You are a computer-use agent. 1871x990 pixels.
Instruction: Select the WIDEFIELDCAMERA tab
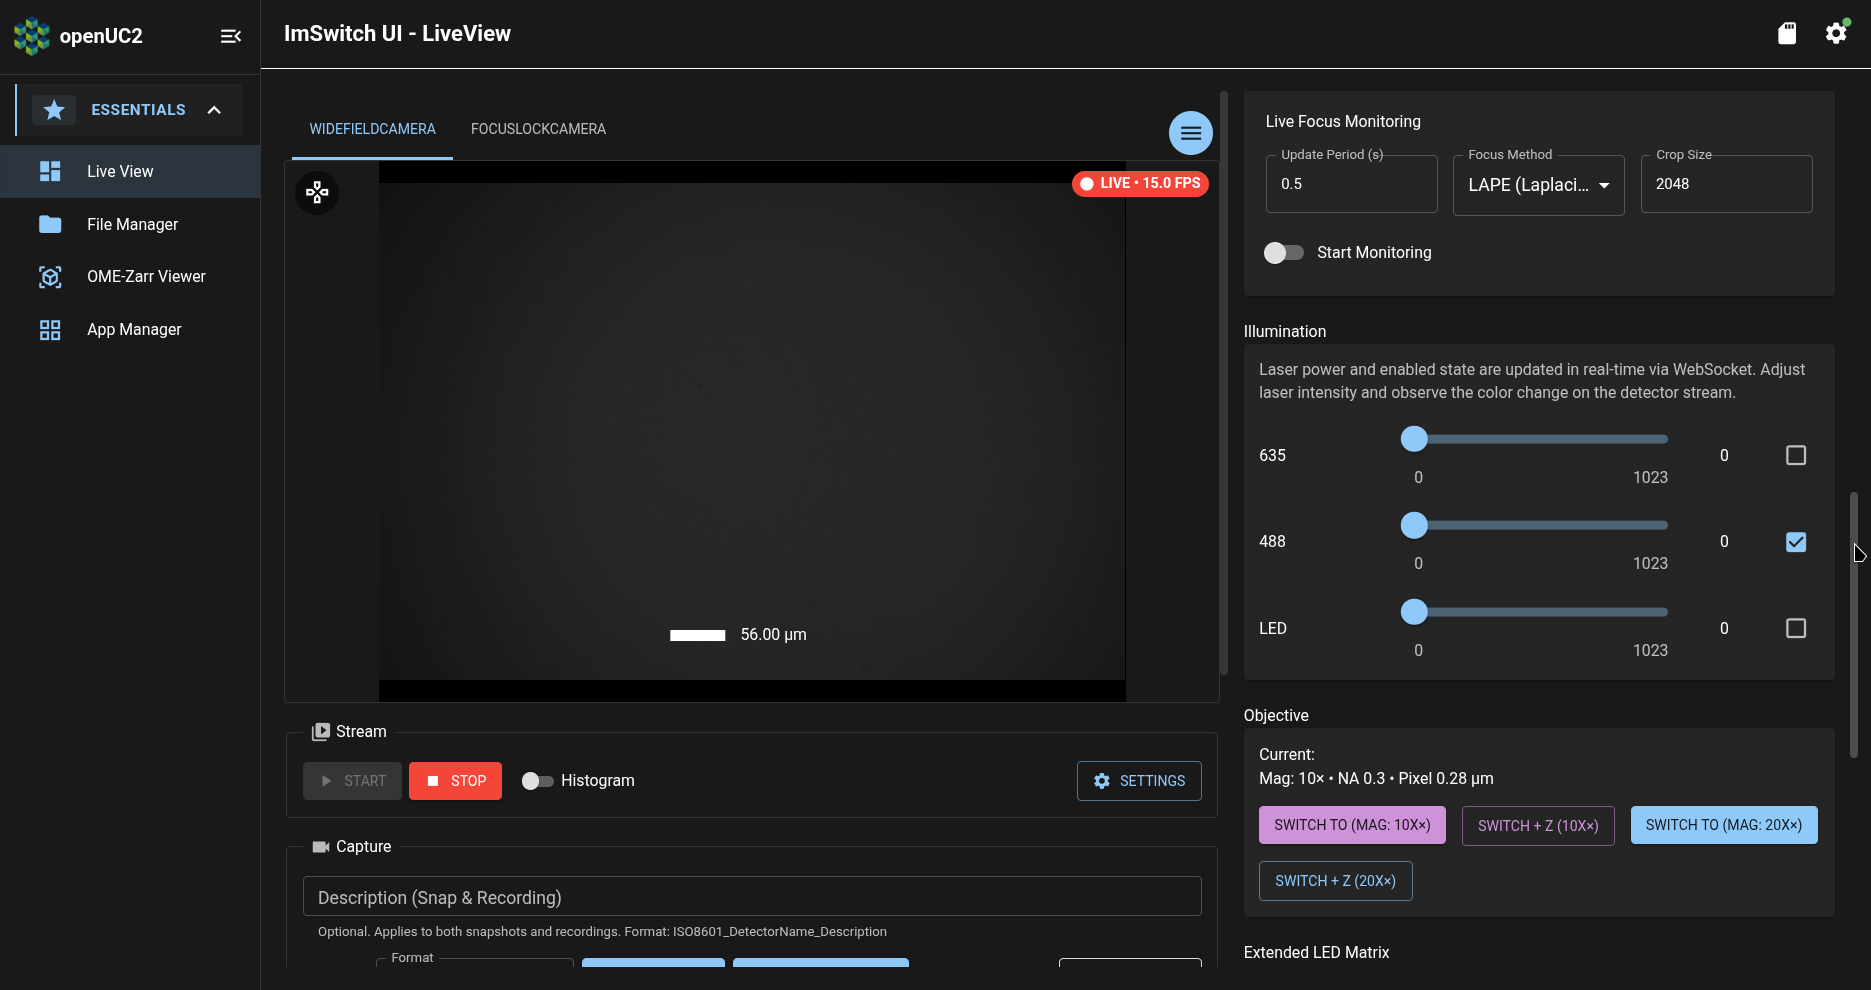(x=371, y=128)
